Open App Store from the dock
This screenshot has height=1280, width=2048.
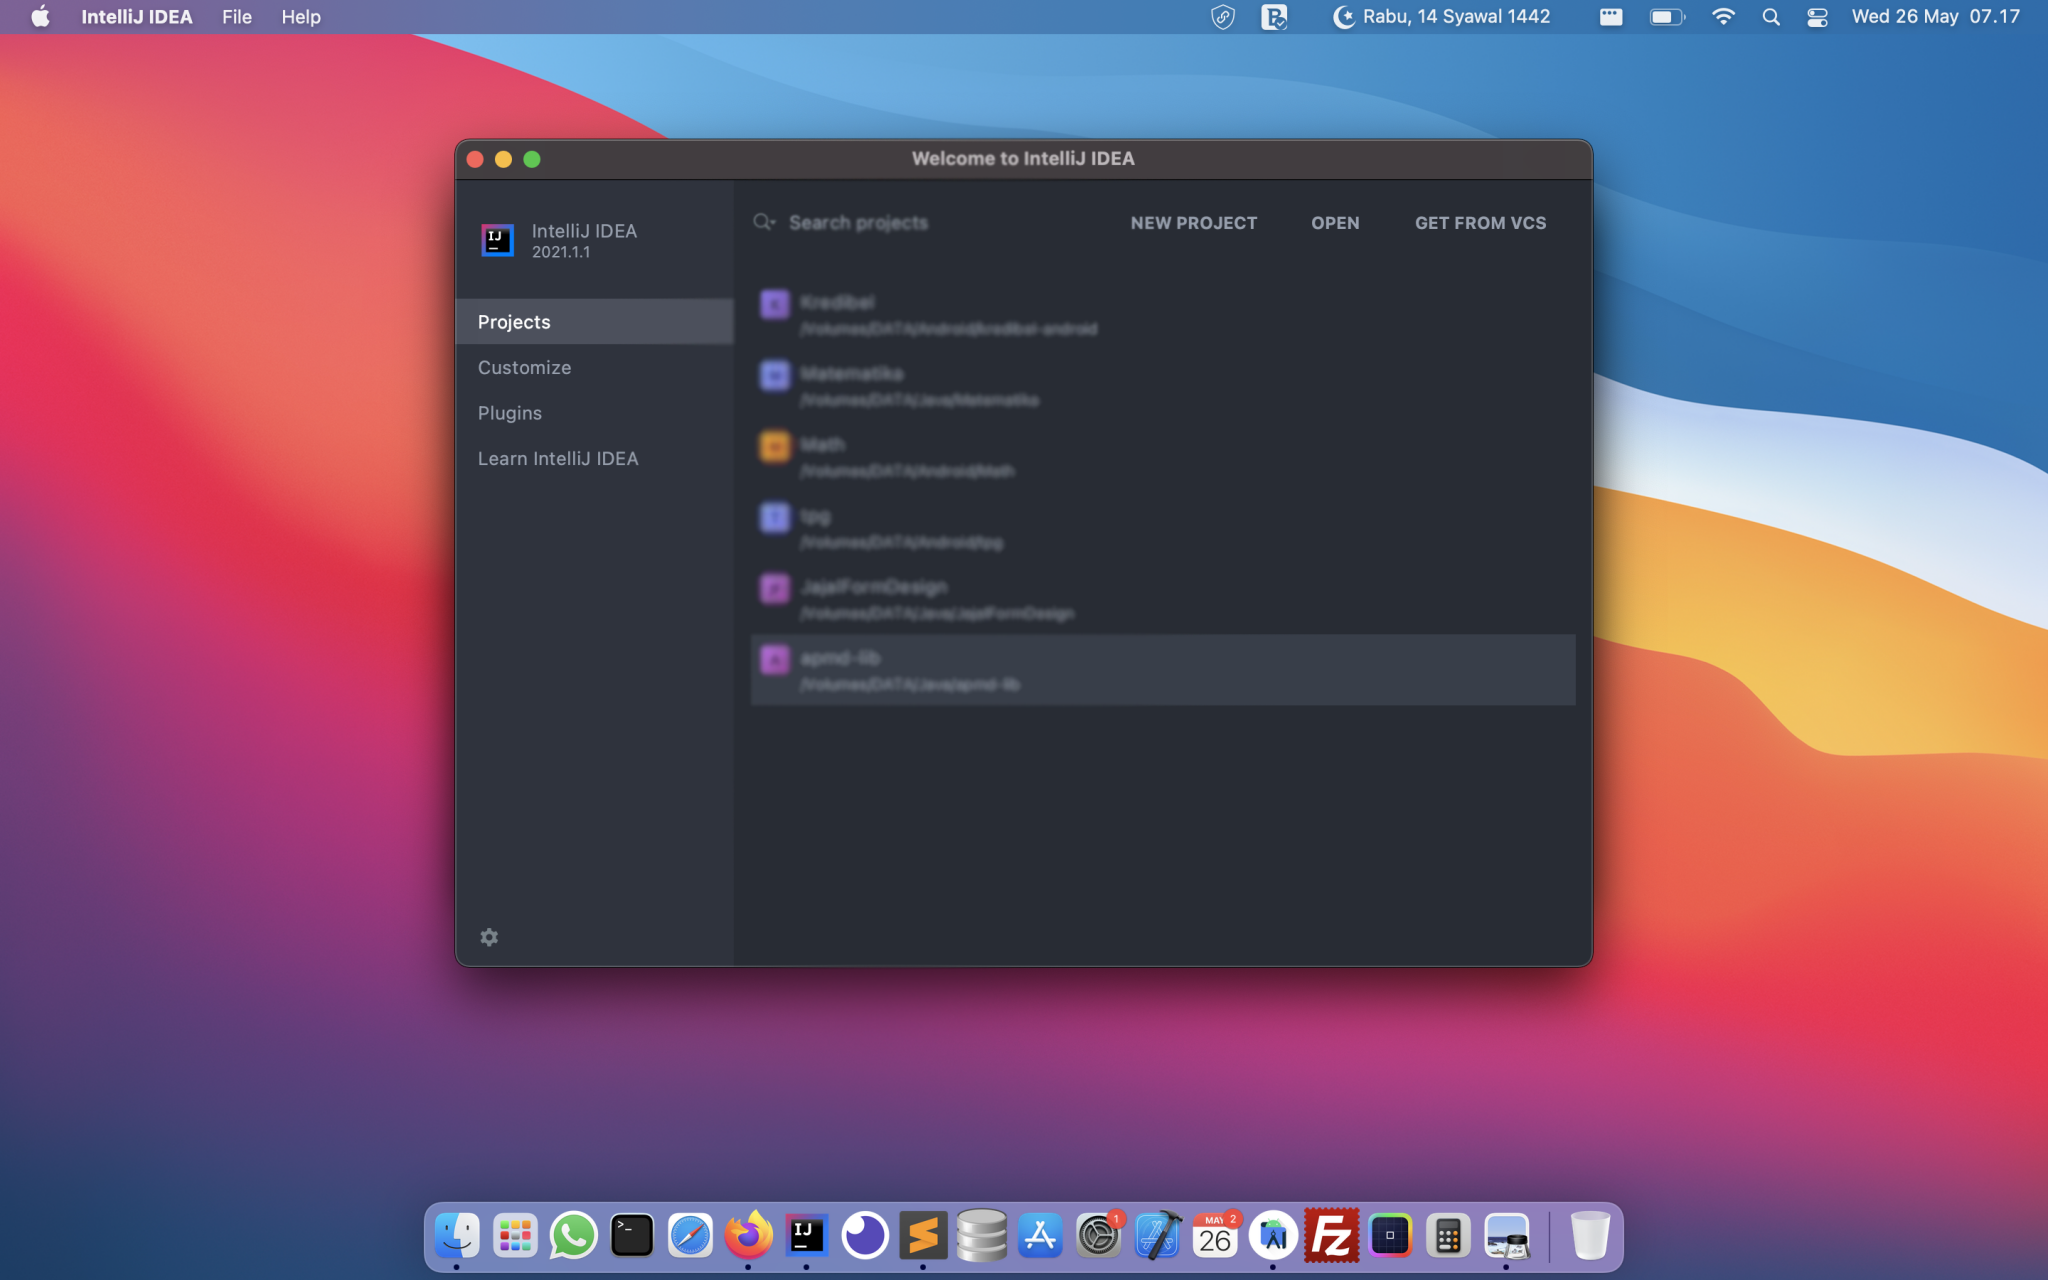click(1040, 1236)
